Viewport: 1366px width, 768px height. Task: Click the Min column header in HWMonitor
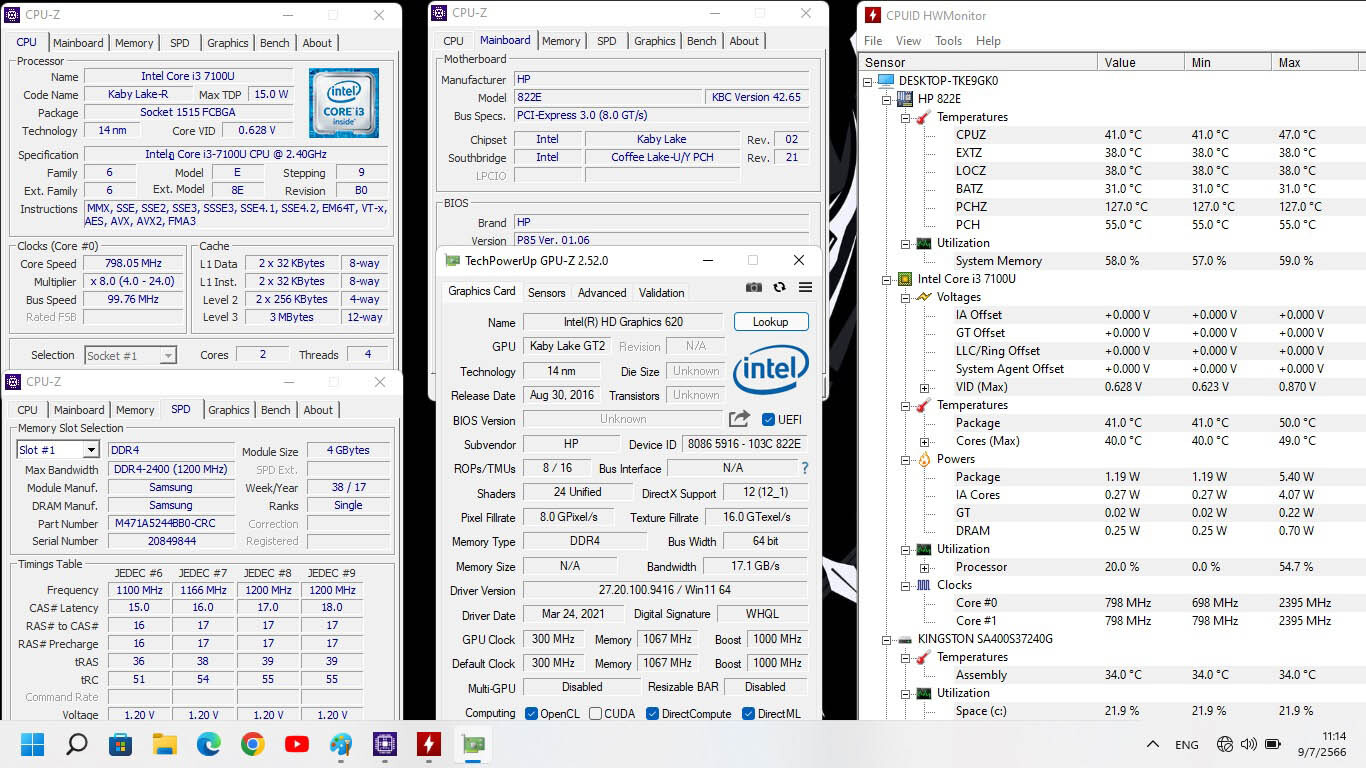pyautogui.click(x=1229, y=62)
